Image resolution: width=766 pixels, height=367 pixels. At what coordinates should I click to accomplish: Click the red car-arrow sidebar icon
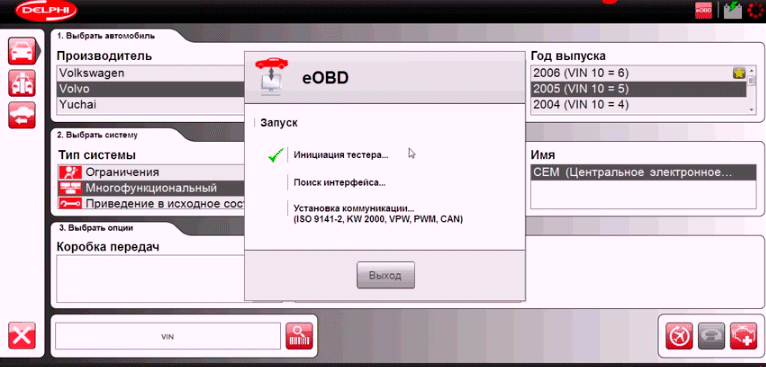22,115
